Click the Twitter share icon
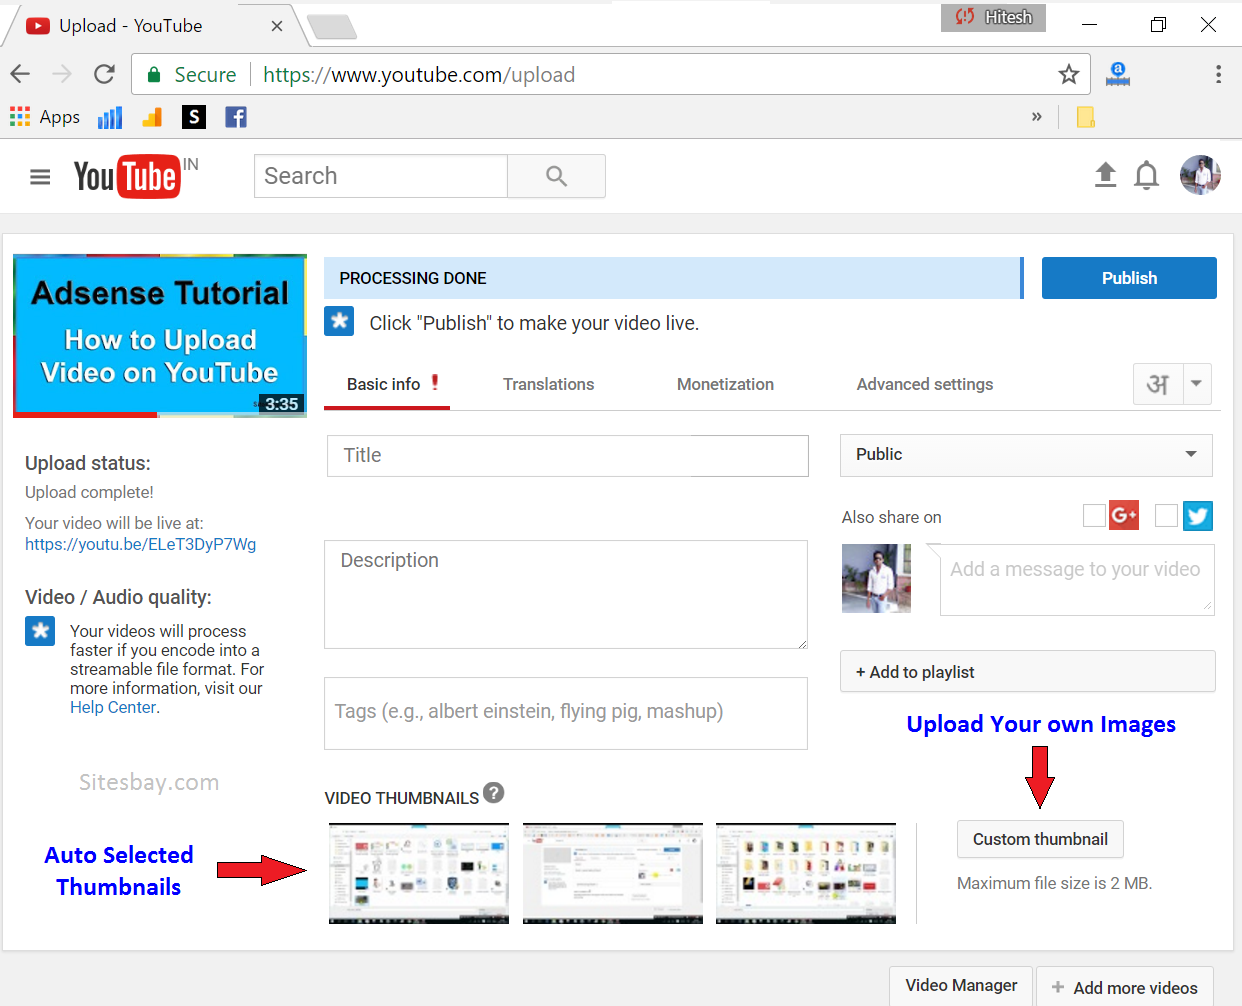 (1198, 515)
